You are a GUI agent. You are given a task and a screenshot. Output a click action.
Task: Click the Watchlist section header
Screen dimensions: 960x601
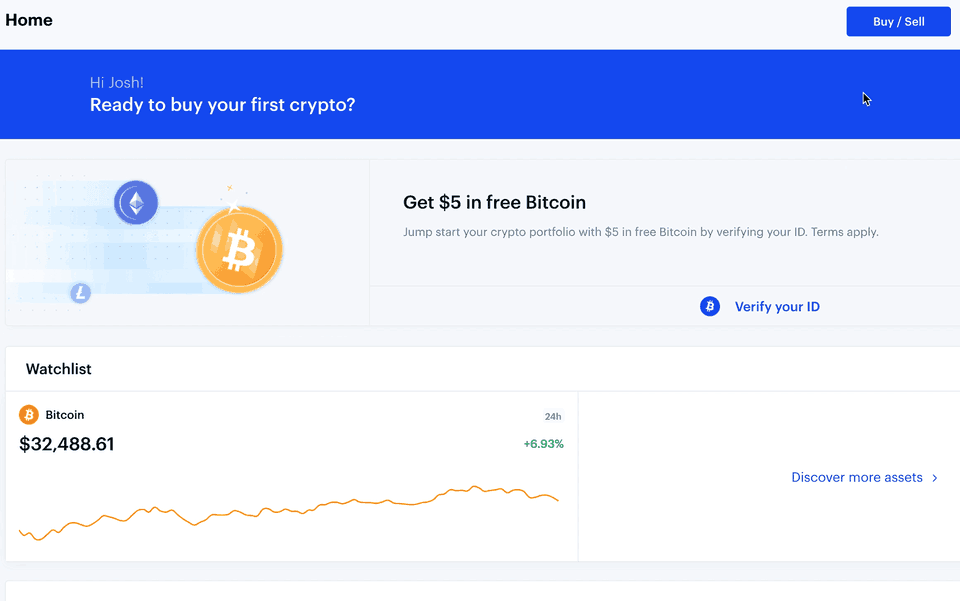(x=58, y=369)
